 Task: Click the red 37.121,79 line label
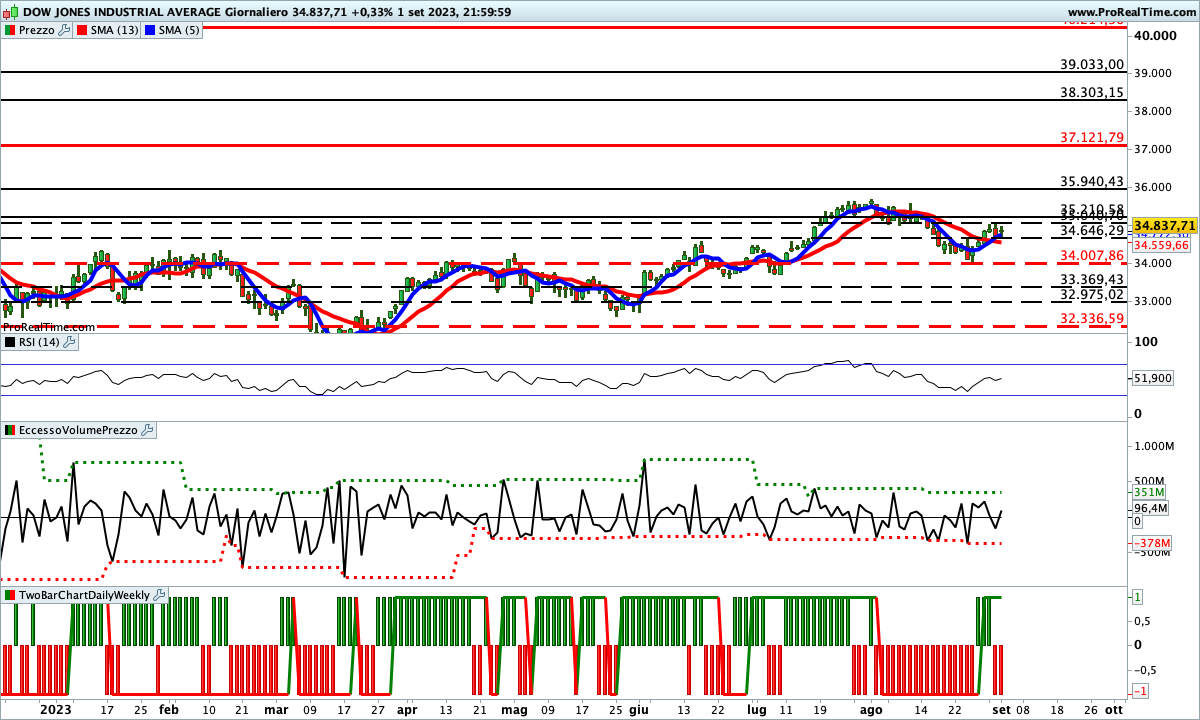point(1092,137)
